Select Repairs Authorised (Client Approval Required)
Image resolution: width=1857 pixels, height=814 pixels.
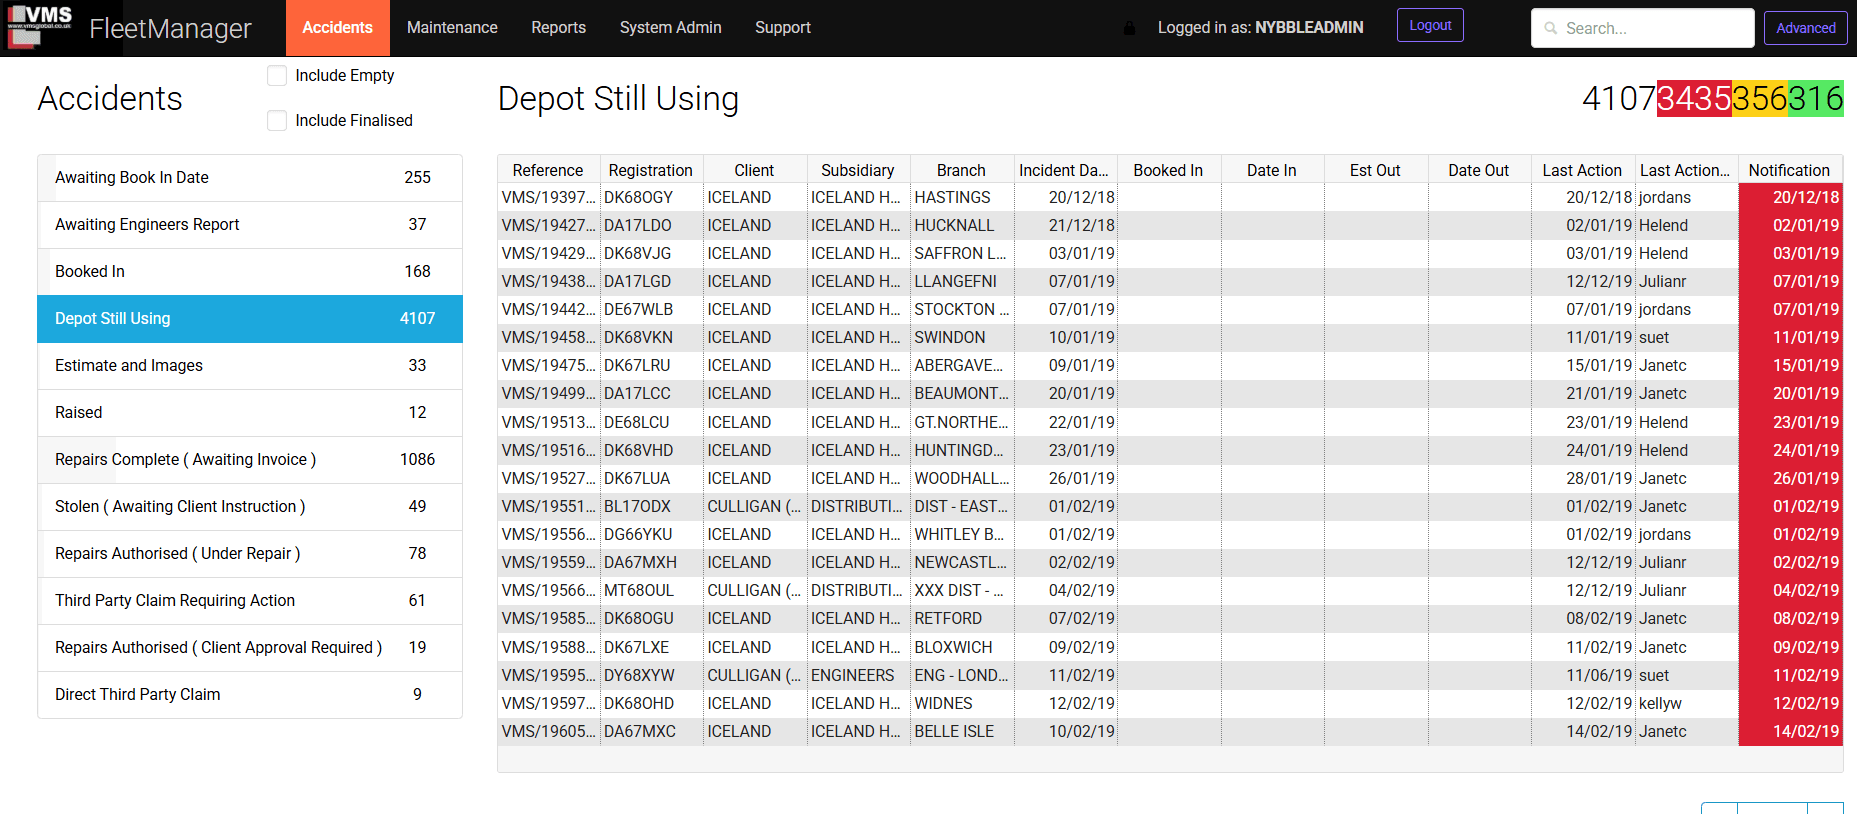coord(250,648)
